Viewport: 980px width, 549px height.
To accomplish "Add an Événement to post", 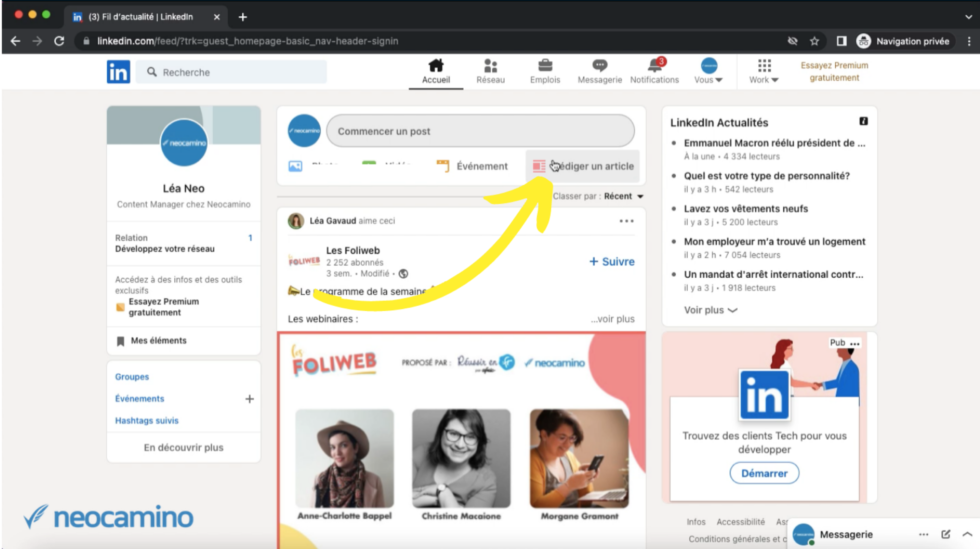I will point(472,166).
